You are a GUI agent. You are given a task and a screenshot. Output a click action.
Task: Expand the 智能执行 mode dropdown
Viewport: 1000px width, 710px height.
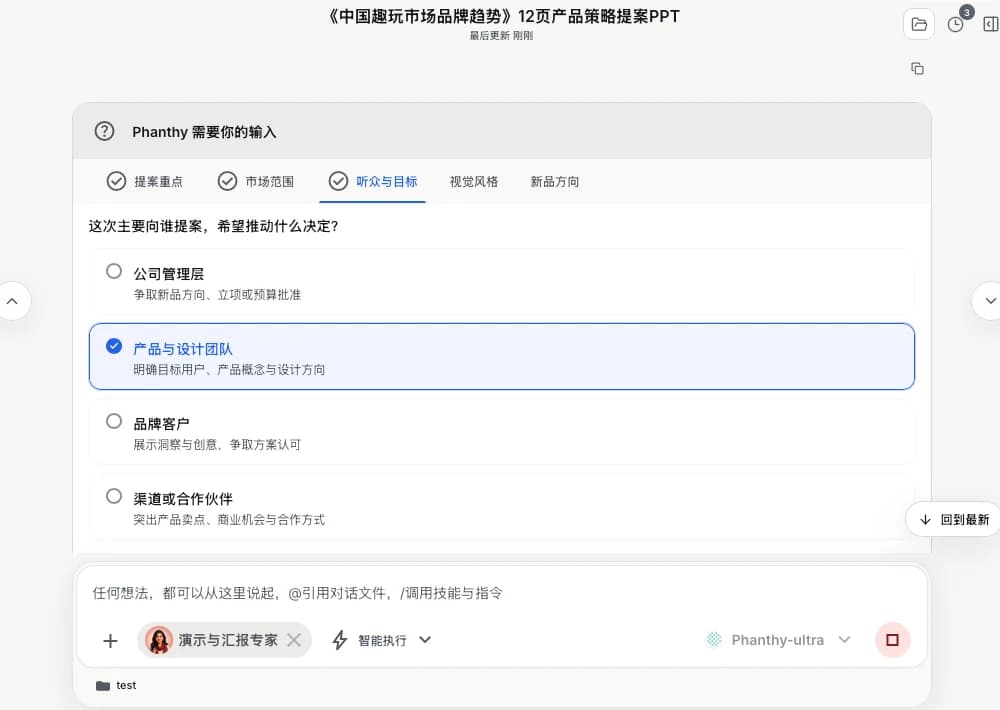coord(425,639)
